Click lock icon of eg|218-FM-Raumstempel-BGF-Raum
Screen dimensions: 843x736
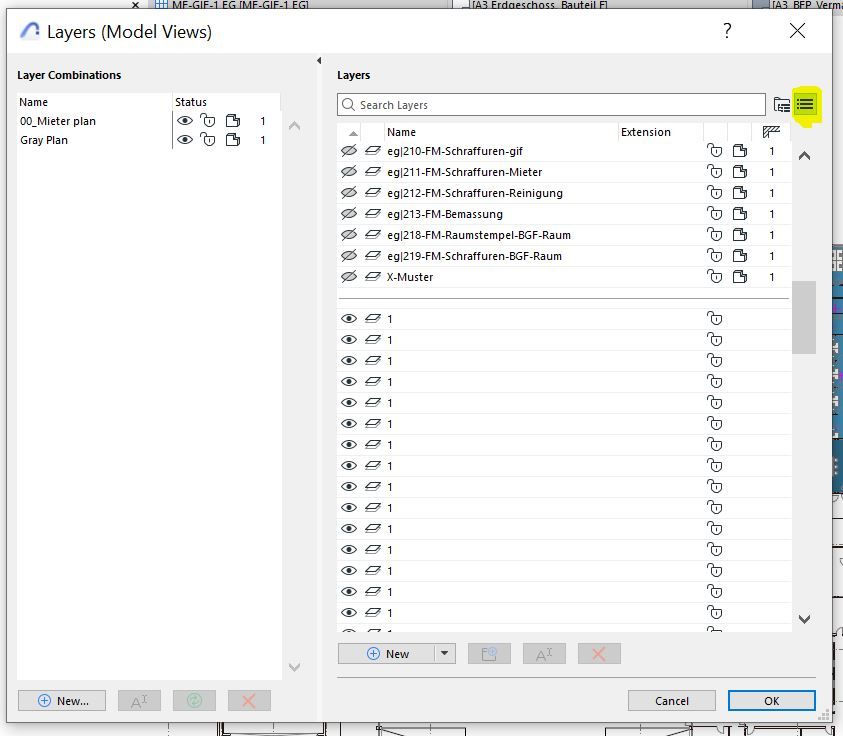[715, 235]
